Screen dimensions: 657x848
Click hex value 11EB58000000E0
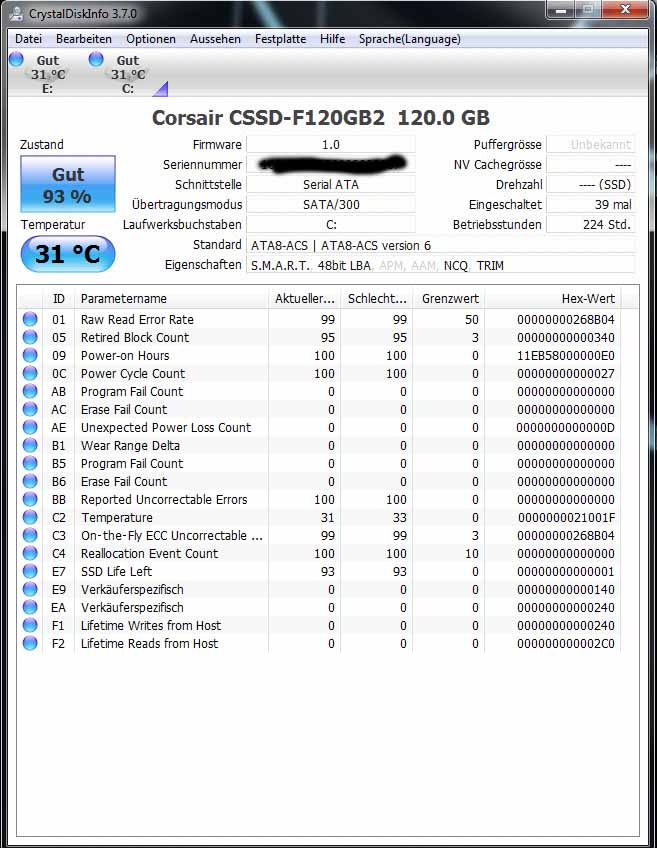pyautogui.click(x=566, y=355)
